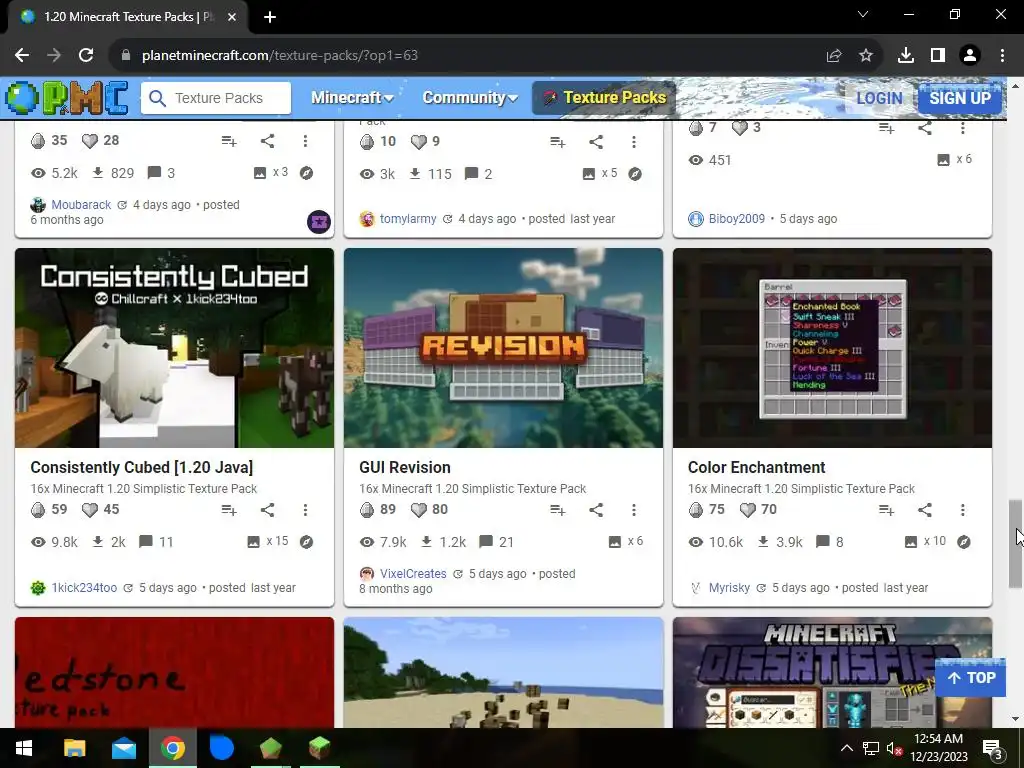The width and height of the screenshot is (1024, 768).
Task: Go back with the browser back arrow
Action: tap(22, 56)
